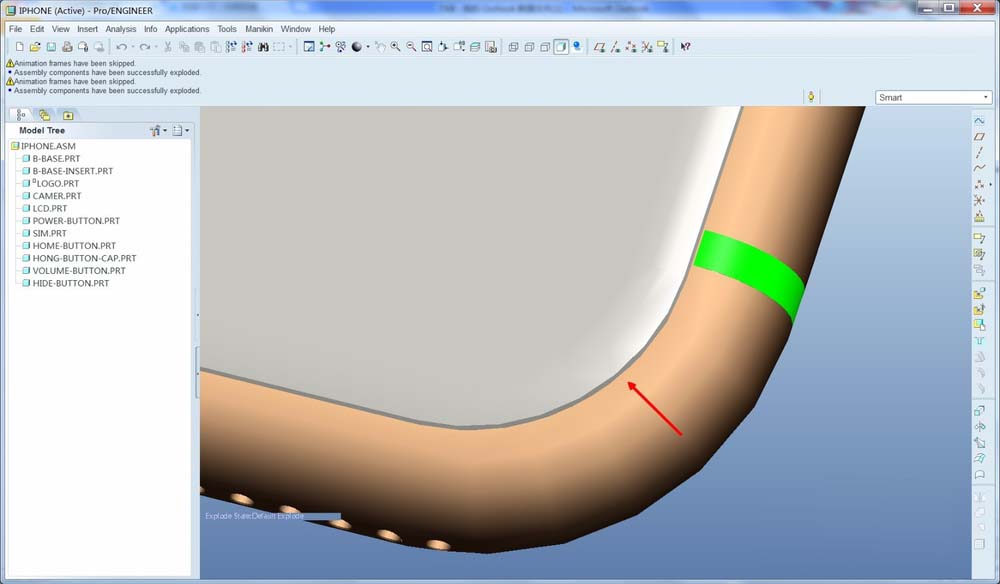Open the Analysis menu
The width and height of the screenshot is (1000, 584).
(121, 29)
